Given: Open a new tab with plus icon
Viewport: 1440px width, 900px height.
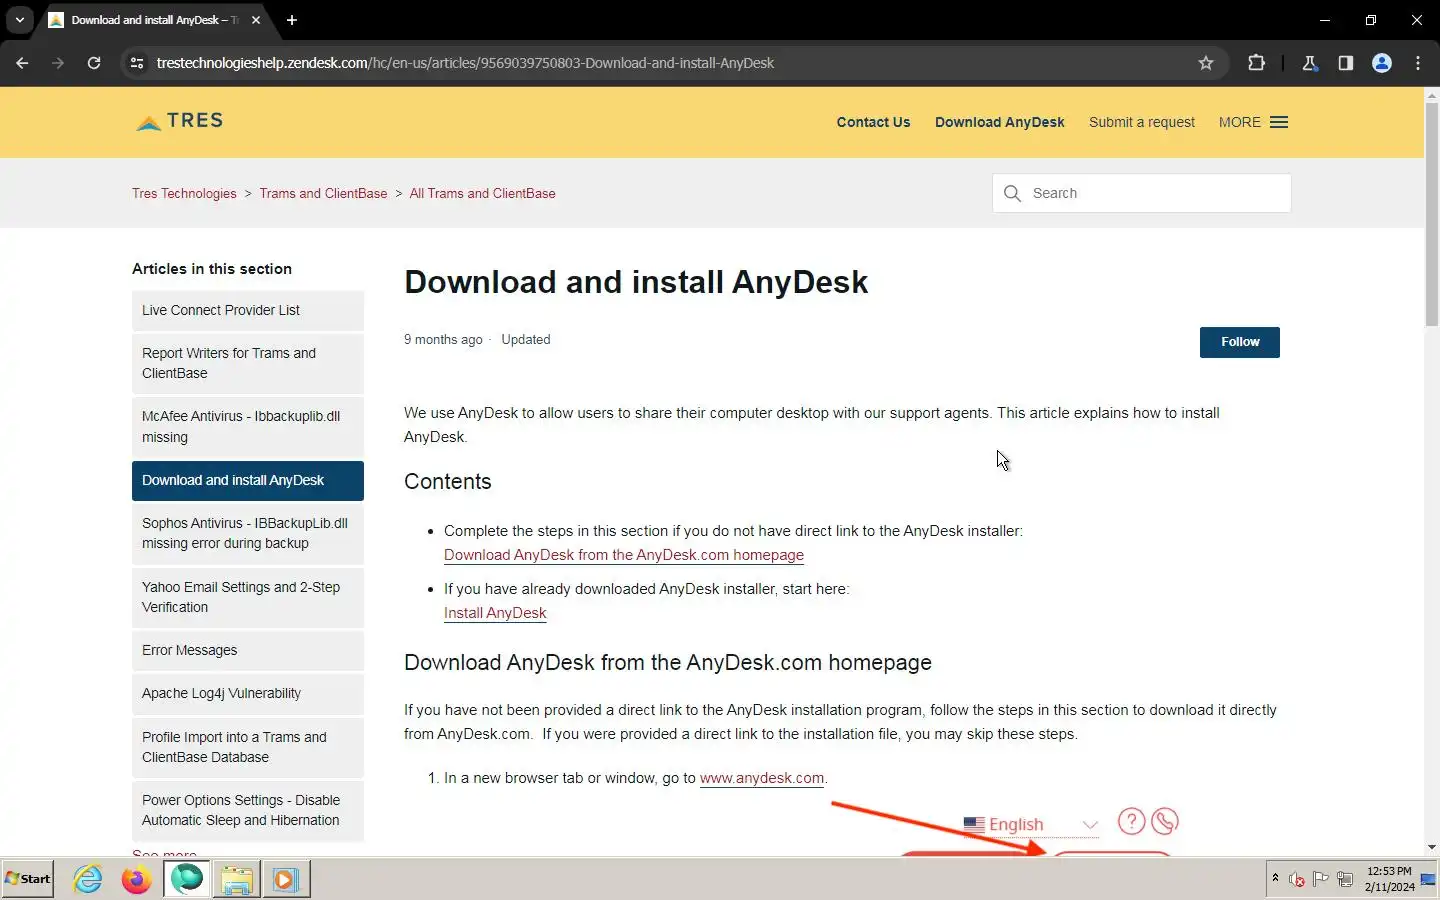Looking at the screenshot, I should [x=292, y=20].
